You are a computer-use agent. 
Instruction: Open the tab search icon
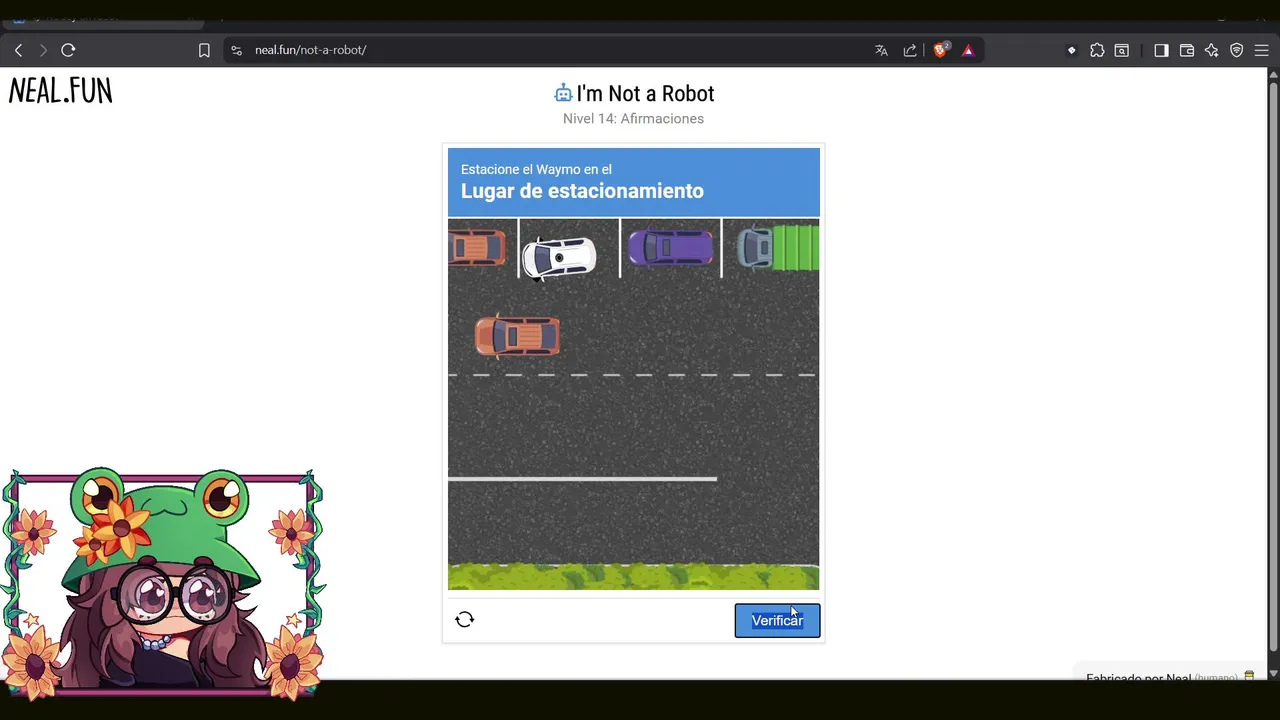tap(1122, 50)
